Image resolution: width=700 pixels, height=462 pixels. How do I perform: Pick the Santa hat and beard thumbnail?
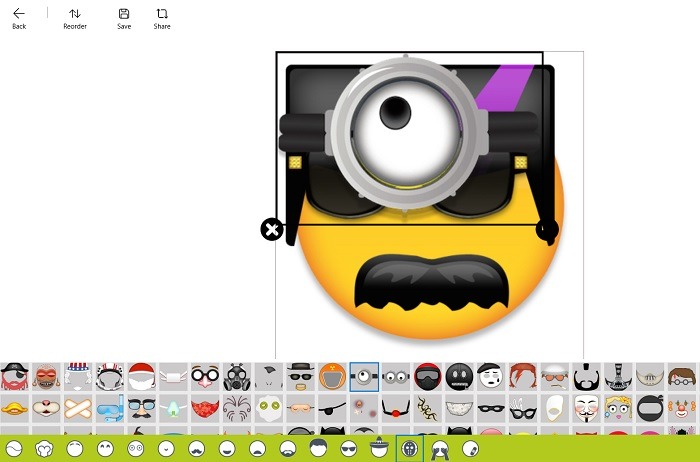click(x=142, y=377)
